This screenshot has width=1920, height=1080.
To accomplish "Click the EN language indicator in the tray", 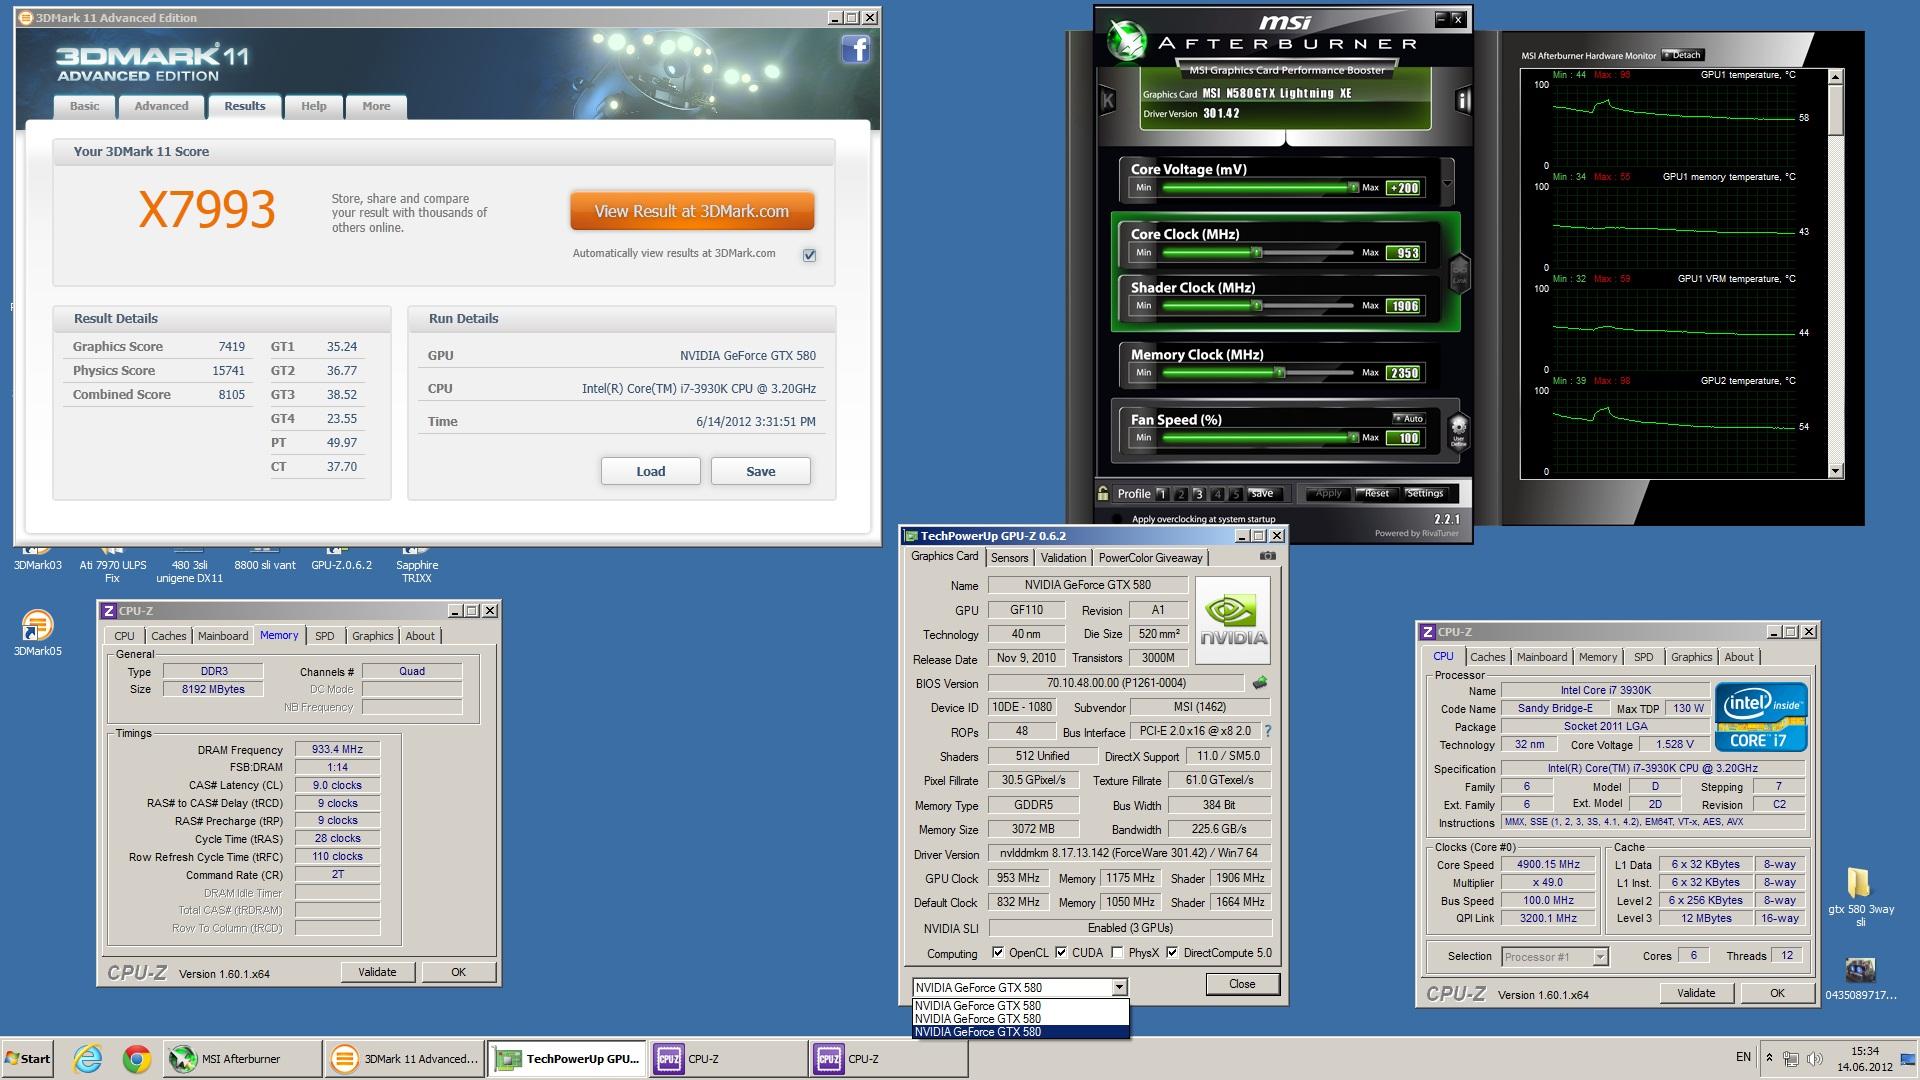I will (1743, 1057).
